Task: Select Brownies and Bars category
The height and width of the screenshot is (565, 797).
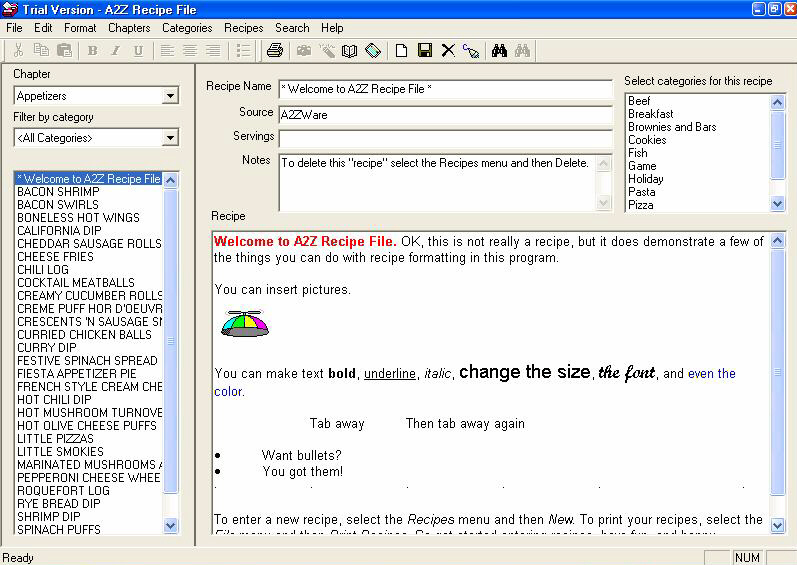Action: [x=672, y=127]
